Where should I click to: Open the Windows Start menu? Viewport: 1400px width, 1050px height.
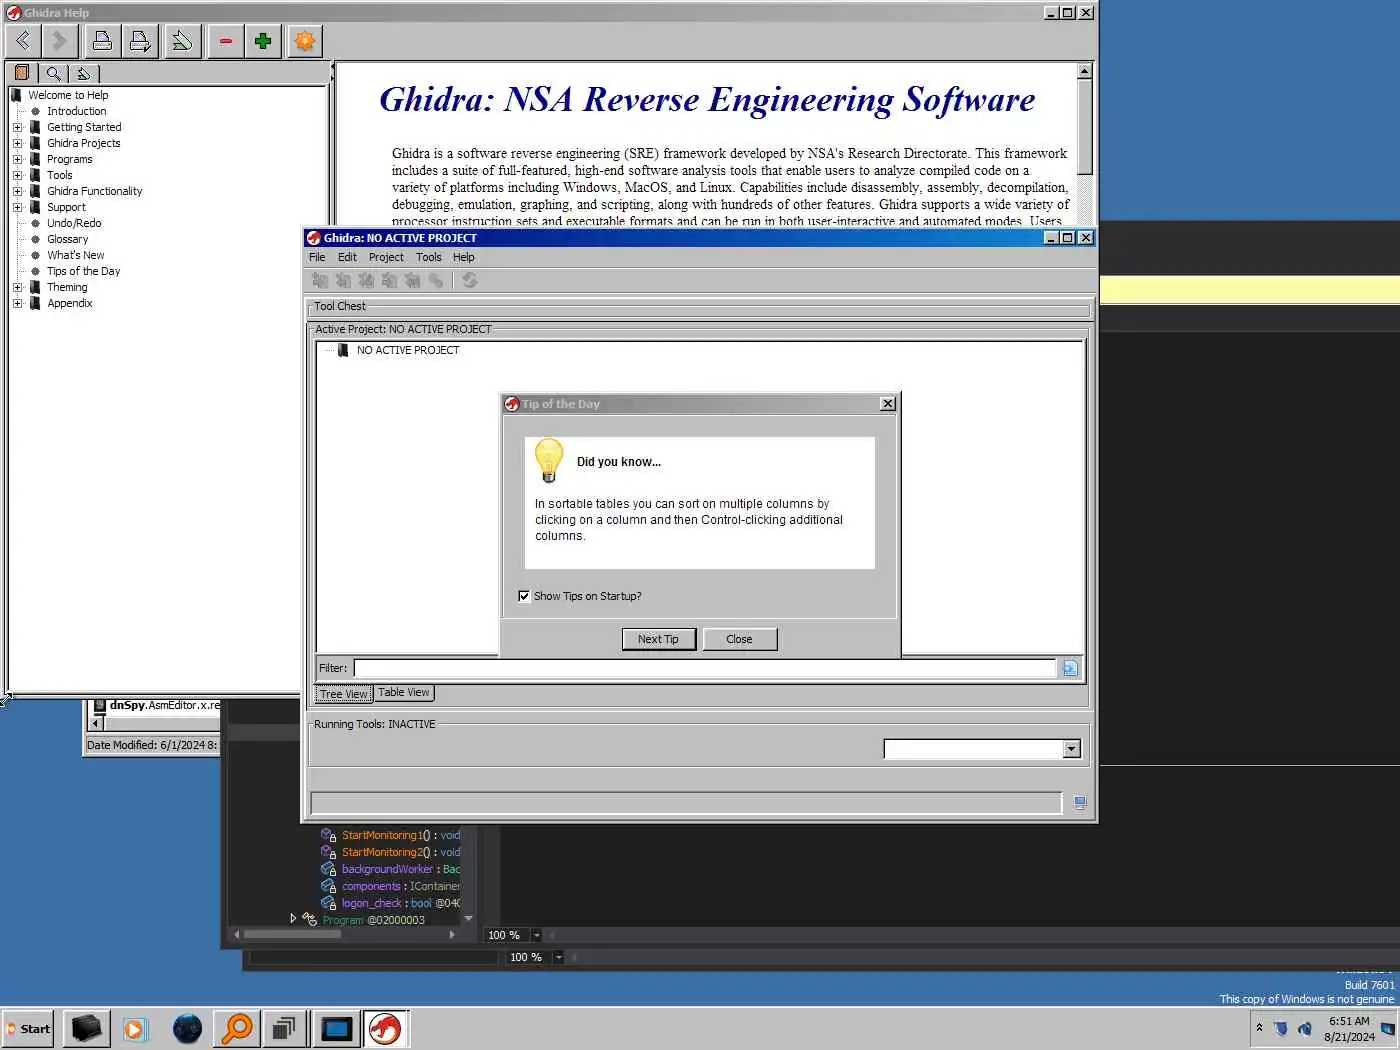click(29, 1028)
